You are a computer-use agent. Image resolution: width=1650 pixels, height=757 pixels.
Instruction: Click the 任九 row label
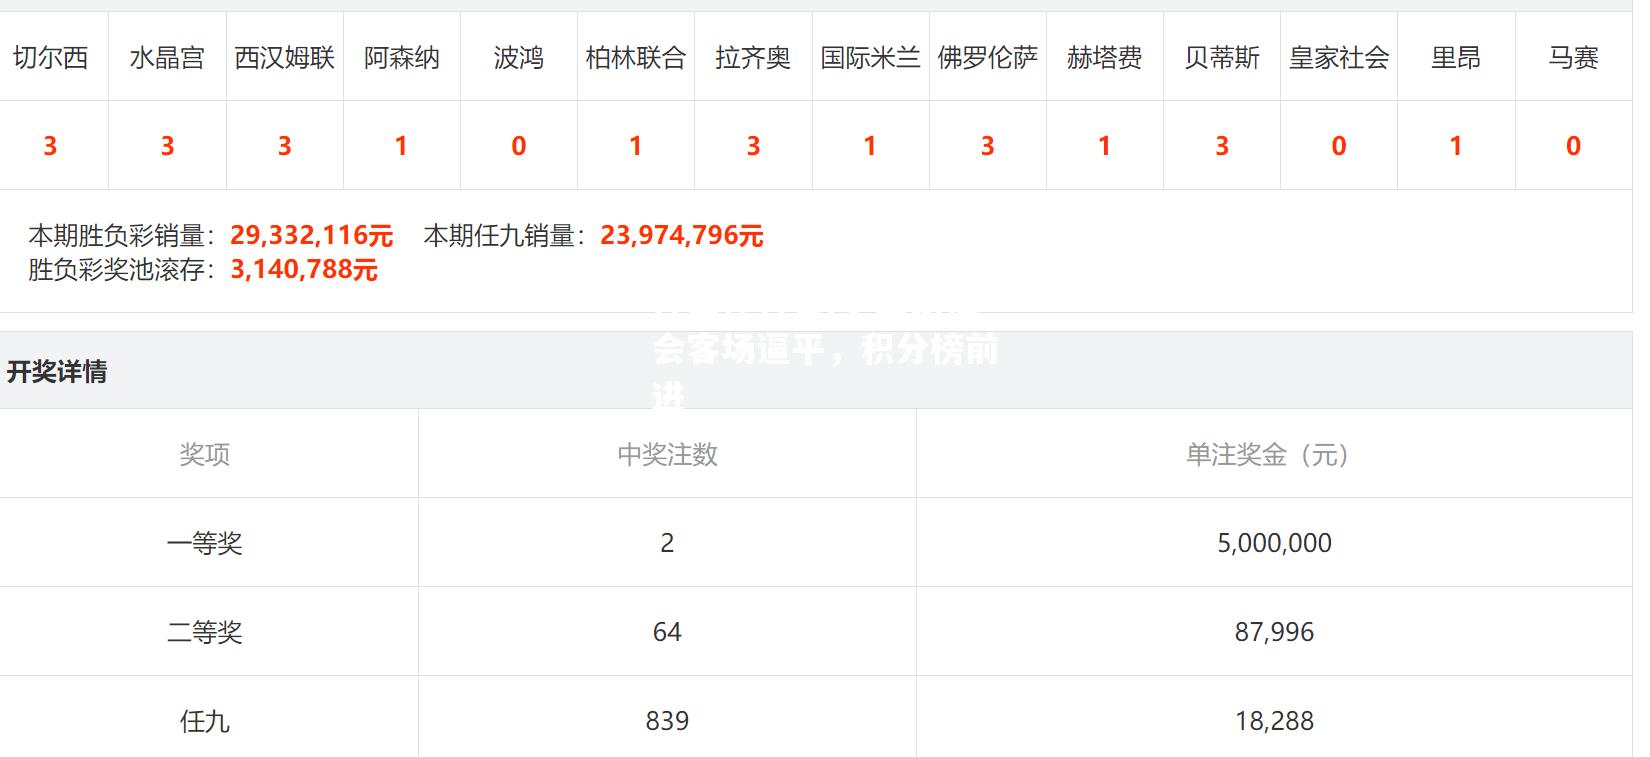click(x=205, y=721)
